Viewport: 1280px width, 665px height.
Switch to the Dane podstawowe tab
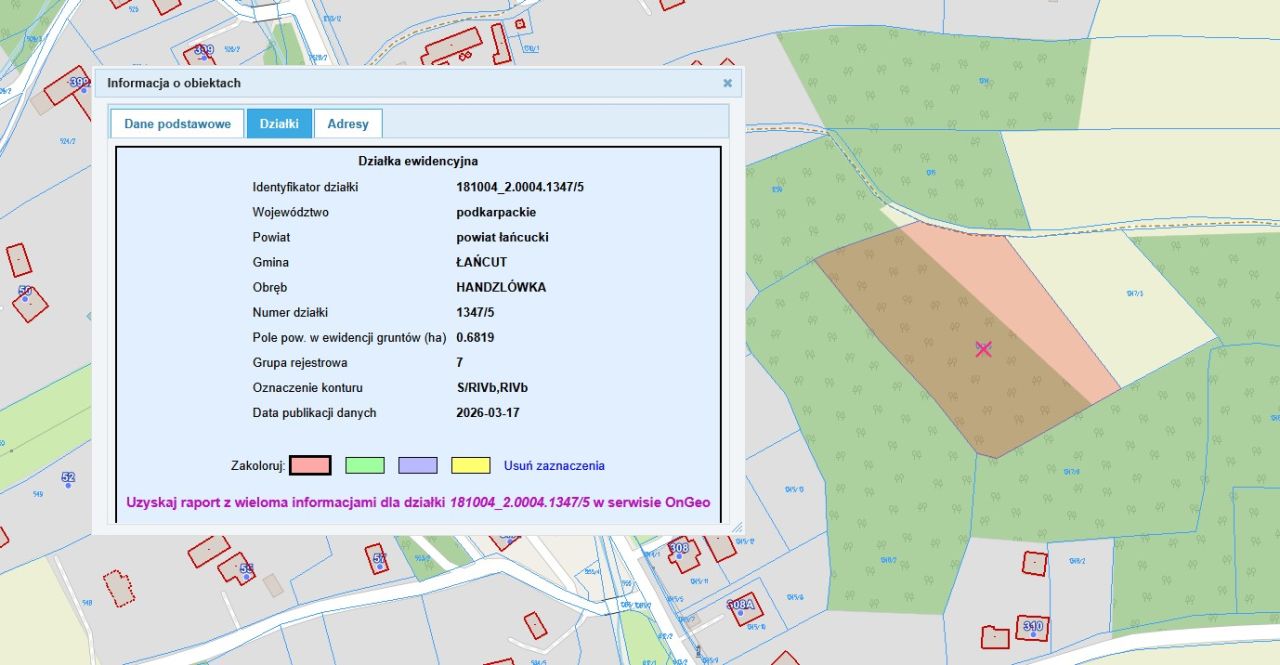pos(177,124)
